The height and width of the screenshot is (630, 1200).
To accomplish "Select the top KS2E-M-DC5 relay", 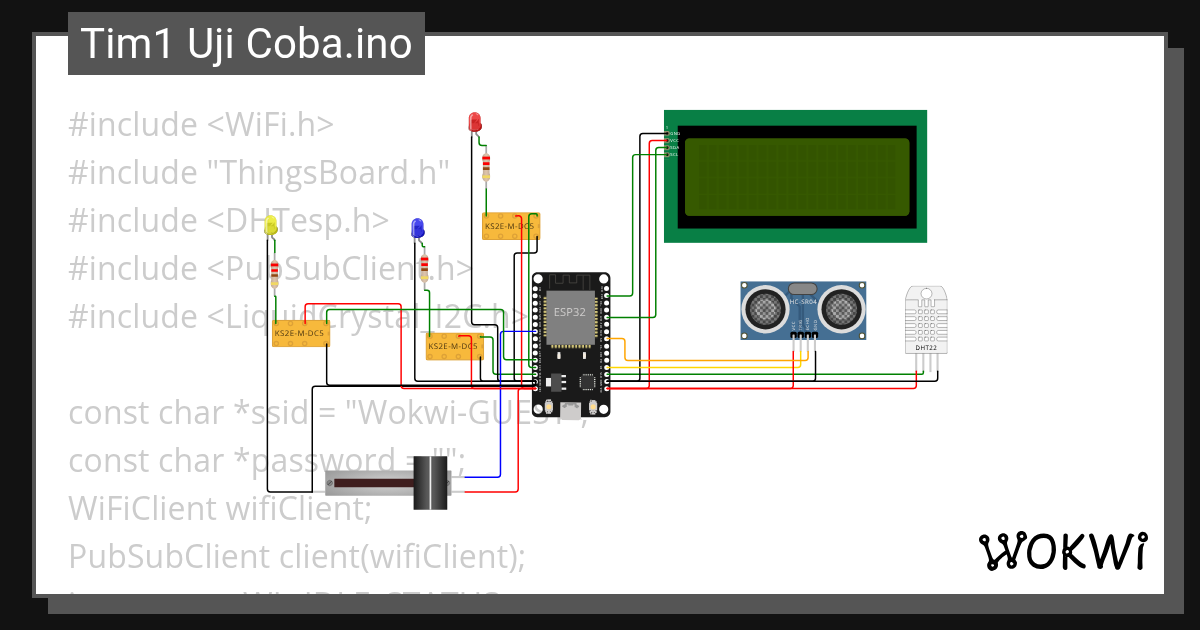I will (513, 227).
